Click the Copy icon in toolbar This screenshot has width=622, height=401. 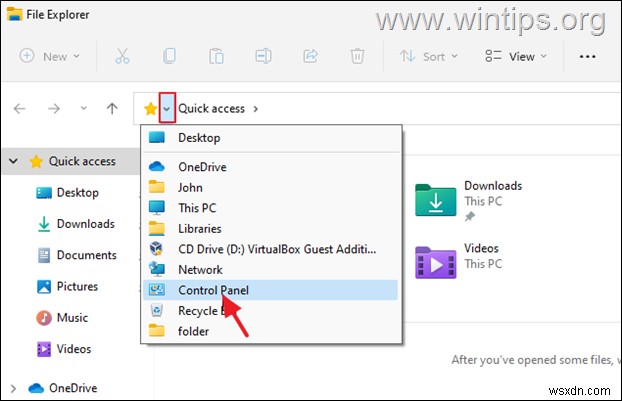(x=169, y=56)
